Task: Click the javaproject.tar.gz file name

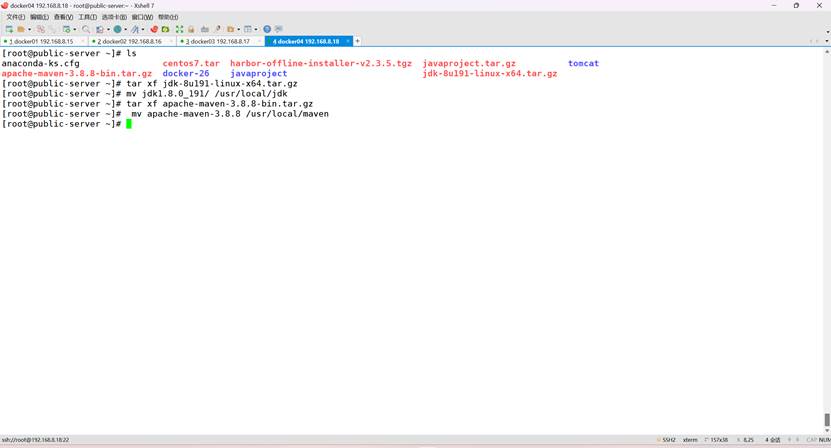Action: click(469, 63)
